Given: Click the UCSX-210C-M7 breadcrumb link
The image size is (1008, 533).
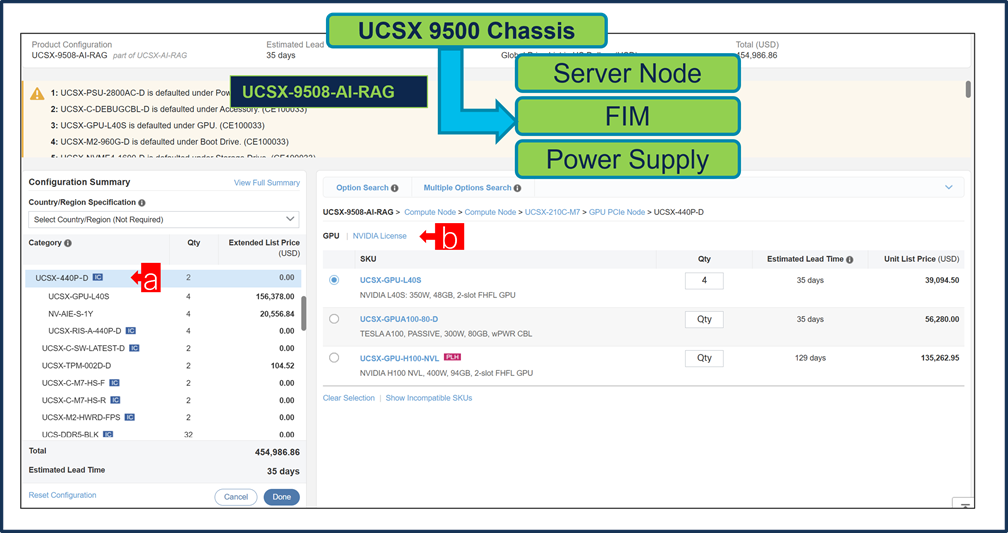Looking at the screenshot, I should [554, 212].
